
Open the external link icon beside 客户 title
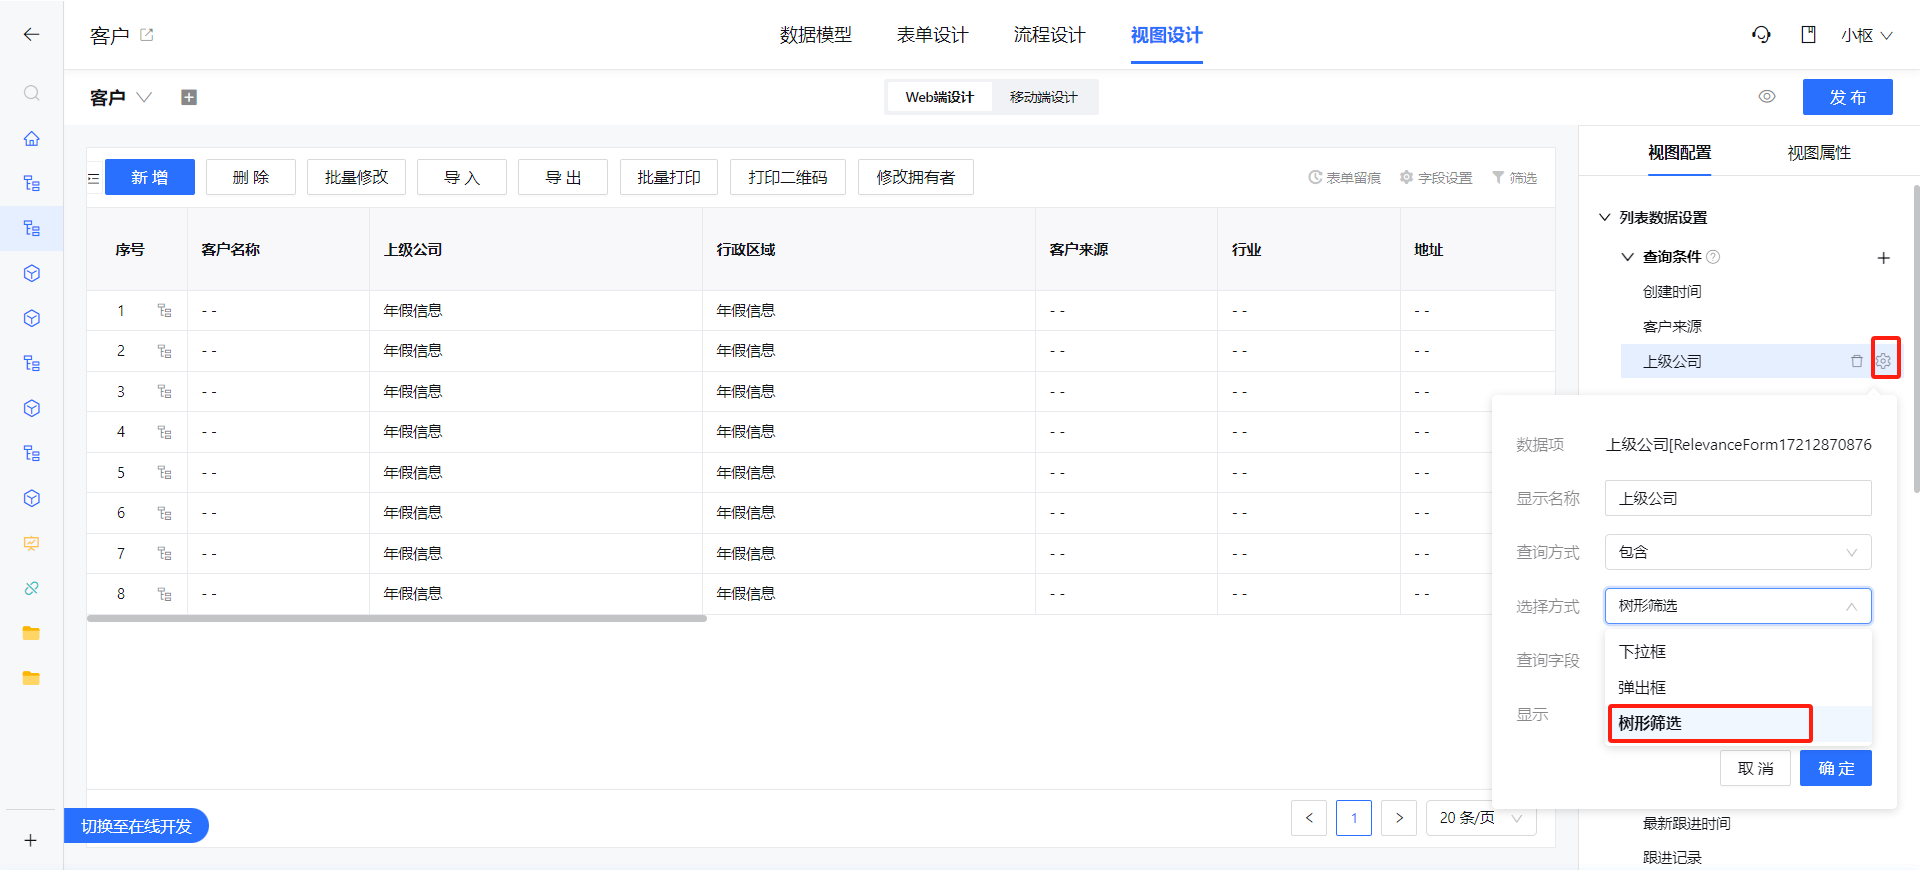(147, 35)
